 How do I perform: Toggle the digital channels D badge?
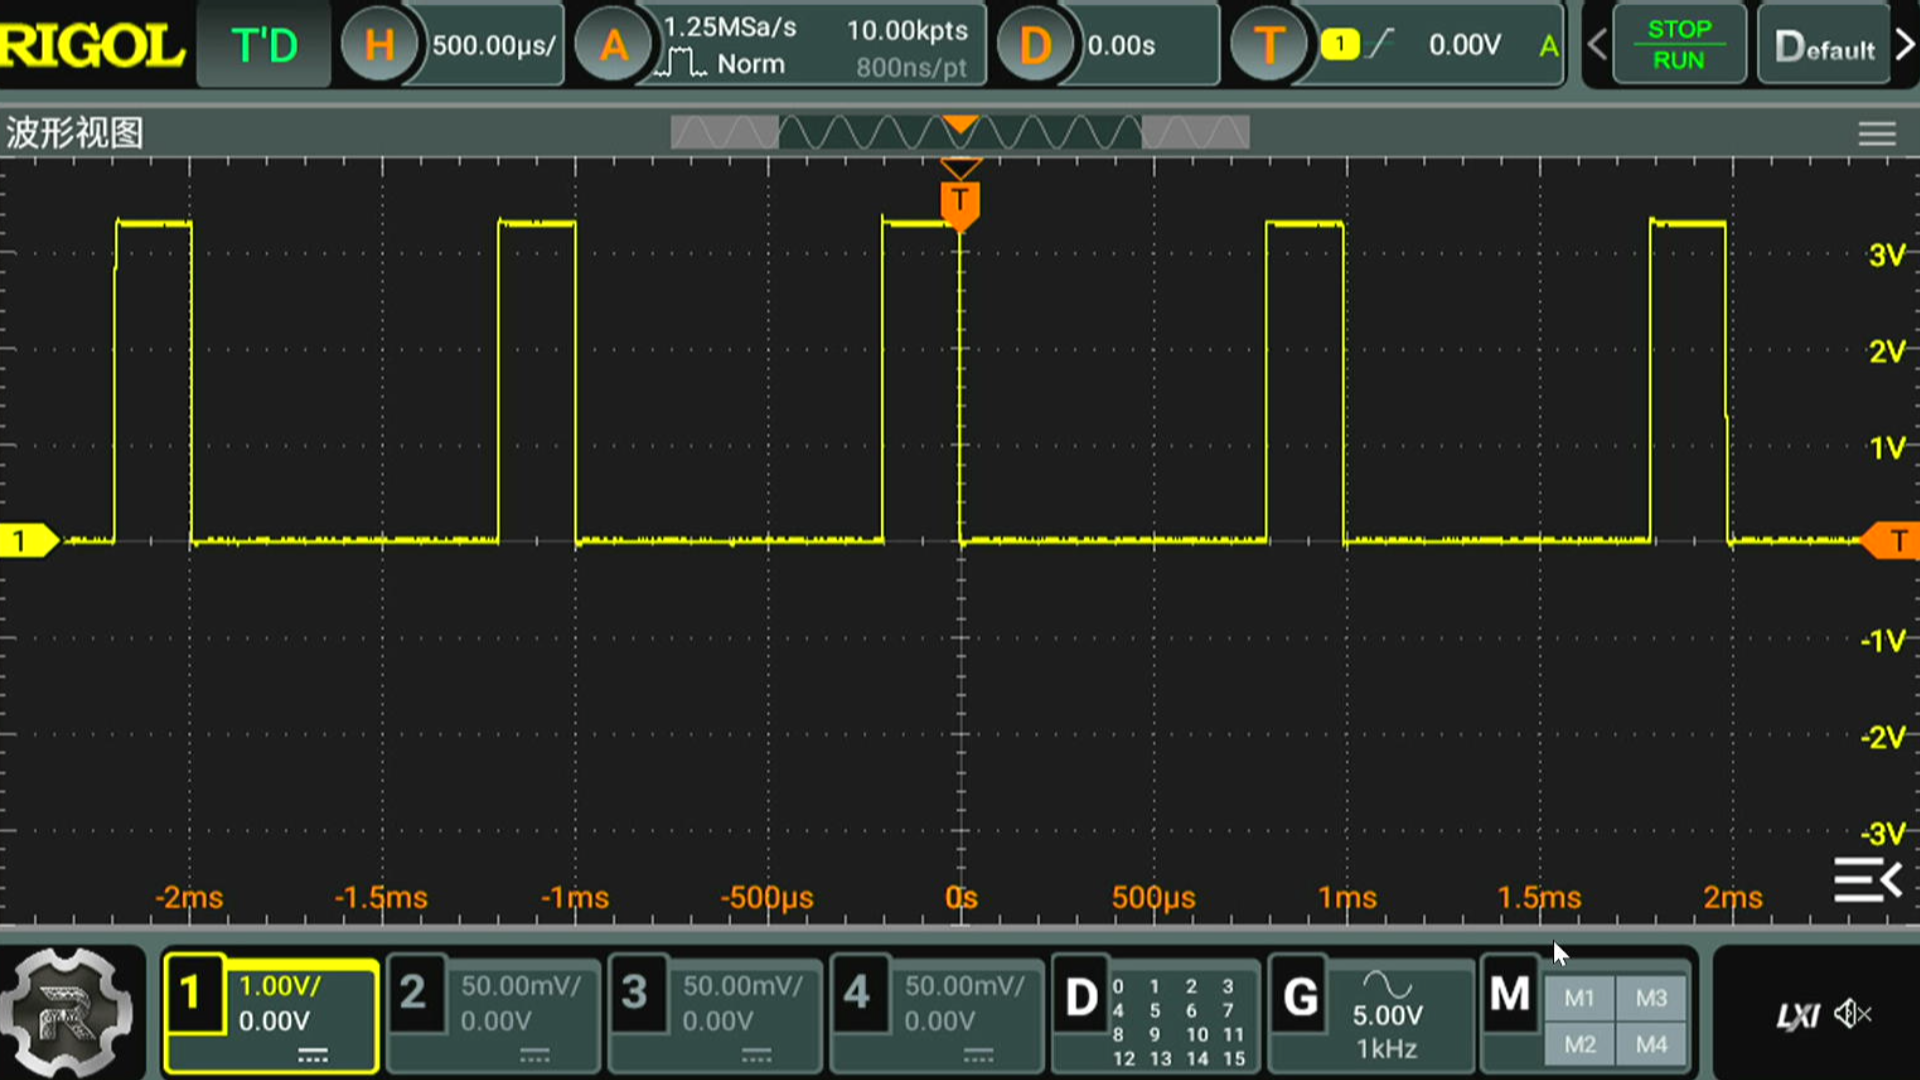click(x=1081, y=996)
